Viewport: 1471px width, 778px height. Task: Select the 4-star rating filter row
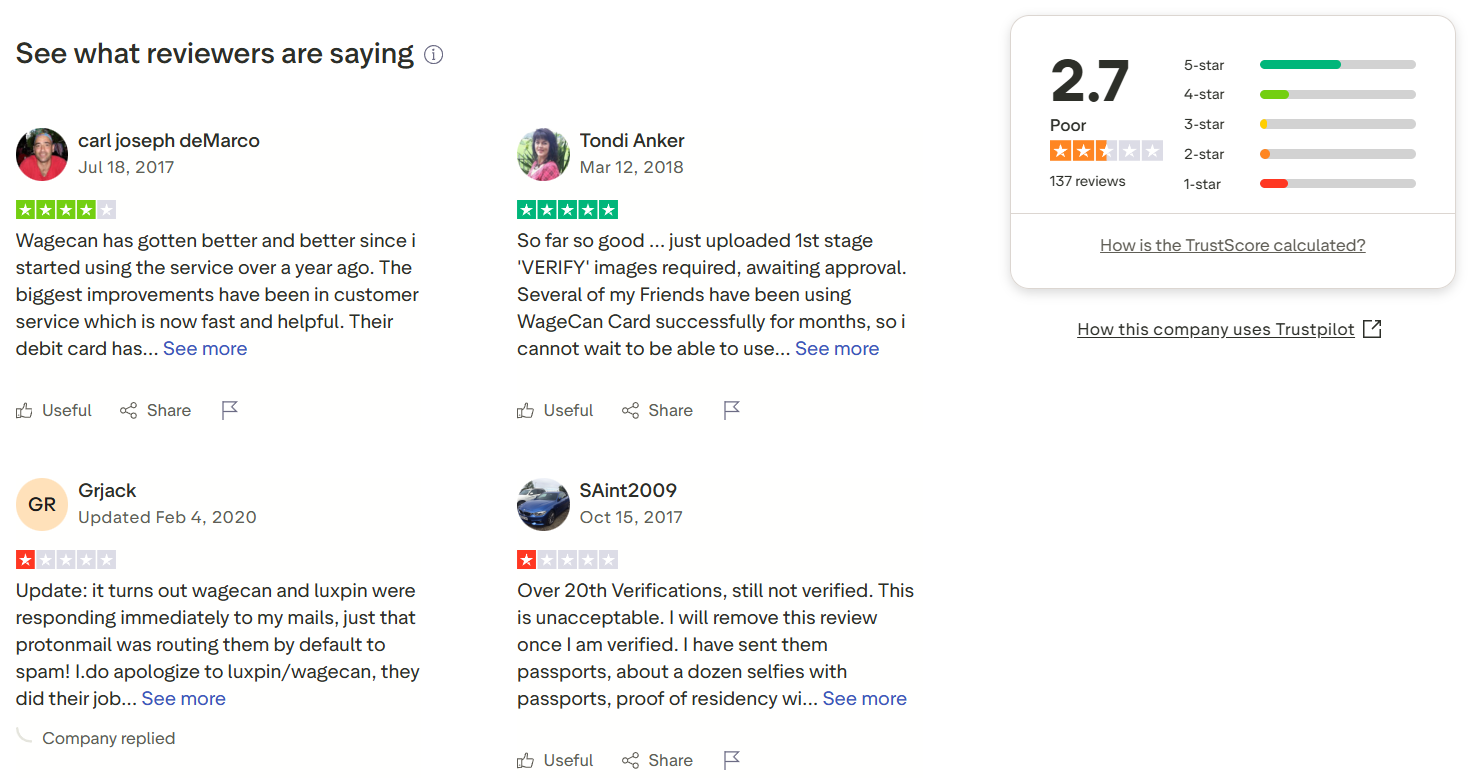(1300, 94)
